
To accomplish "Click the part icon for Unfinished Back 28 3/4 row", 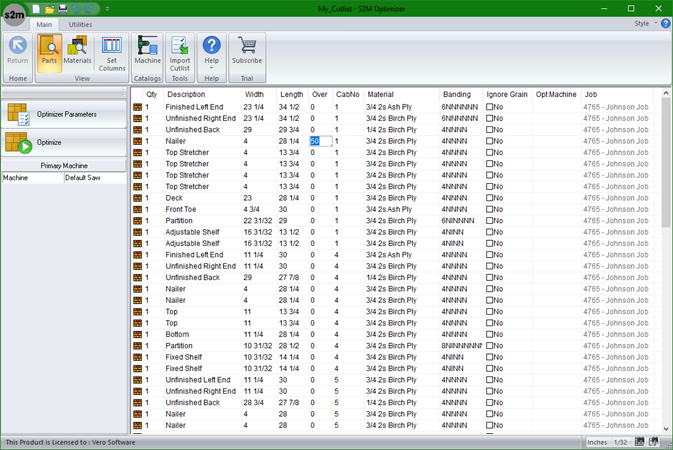I will point(137,403).
